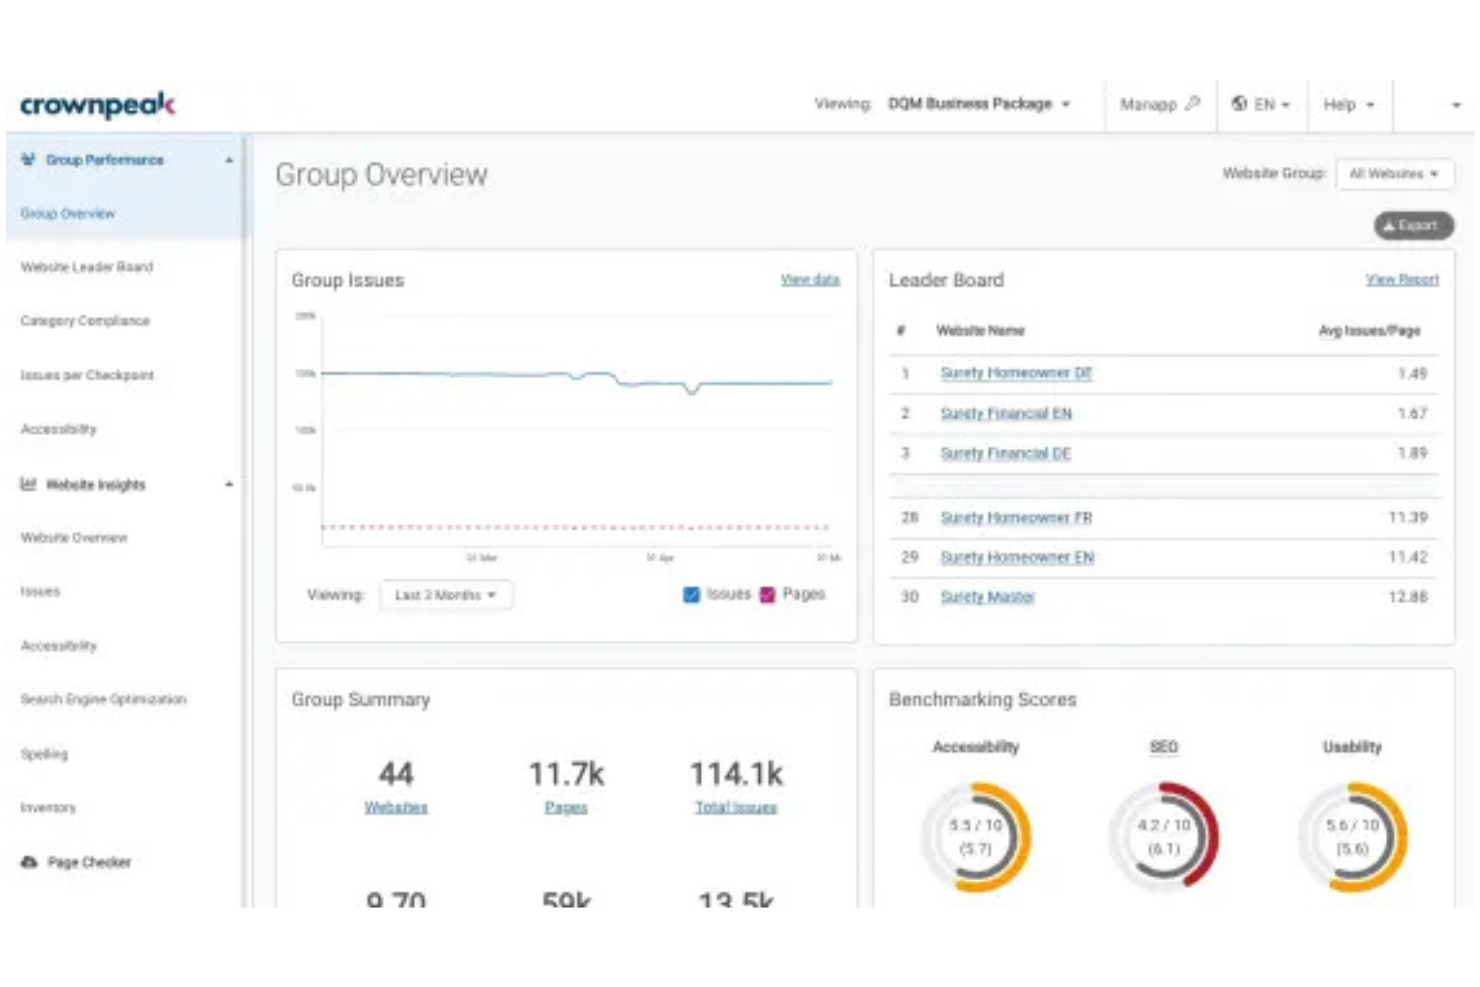Open Website Overview menu item
Image resolution: width=1480 pixels, height=987 pixels.
click(x=74, y=537)
